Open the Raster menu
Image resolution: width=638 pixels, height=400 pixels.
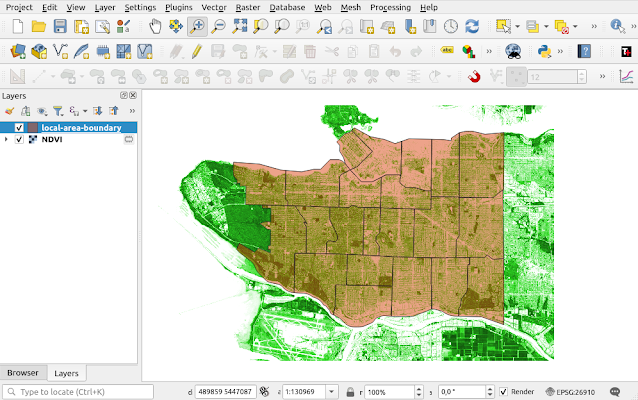click(x=247, y=7)
